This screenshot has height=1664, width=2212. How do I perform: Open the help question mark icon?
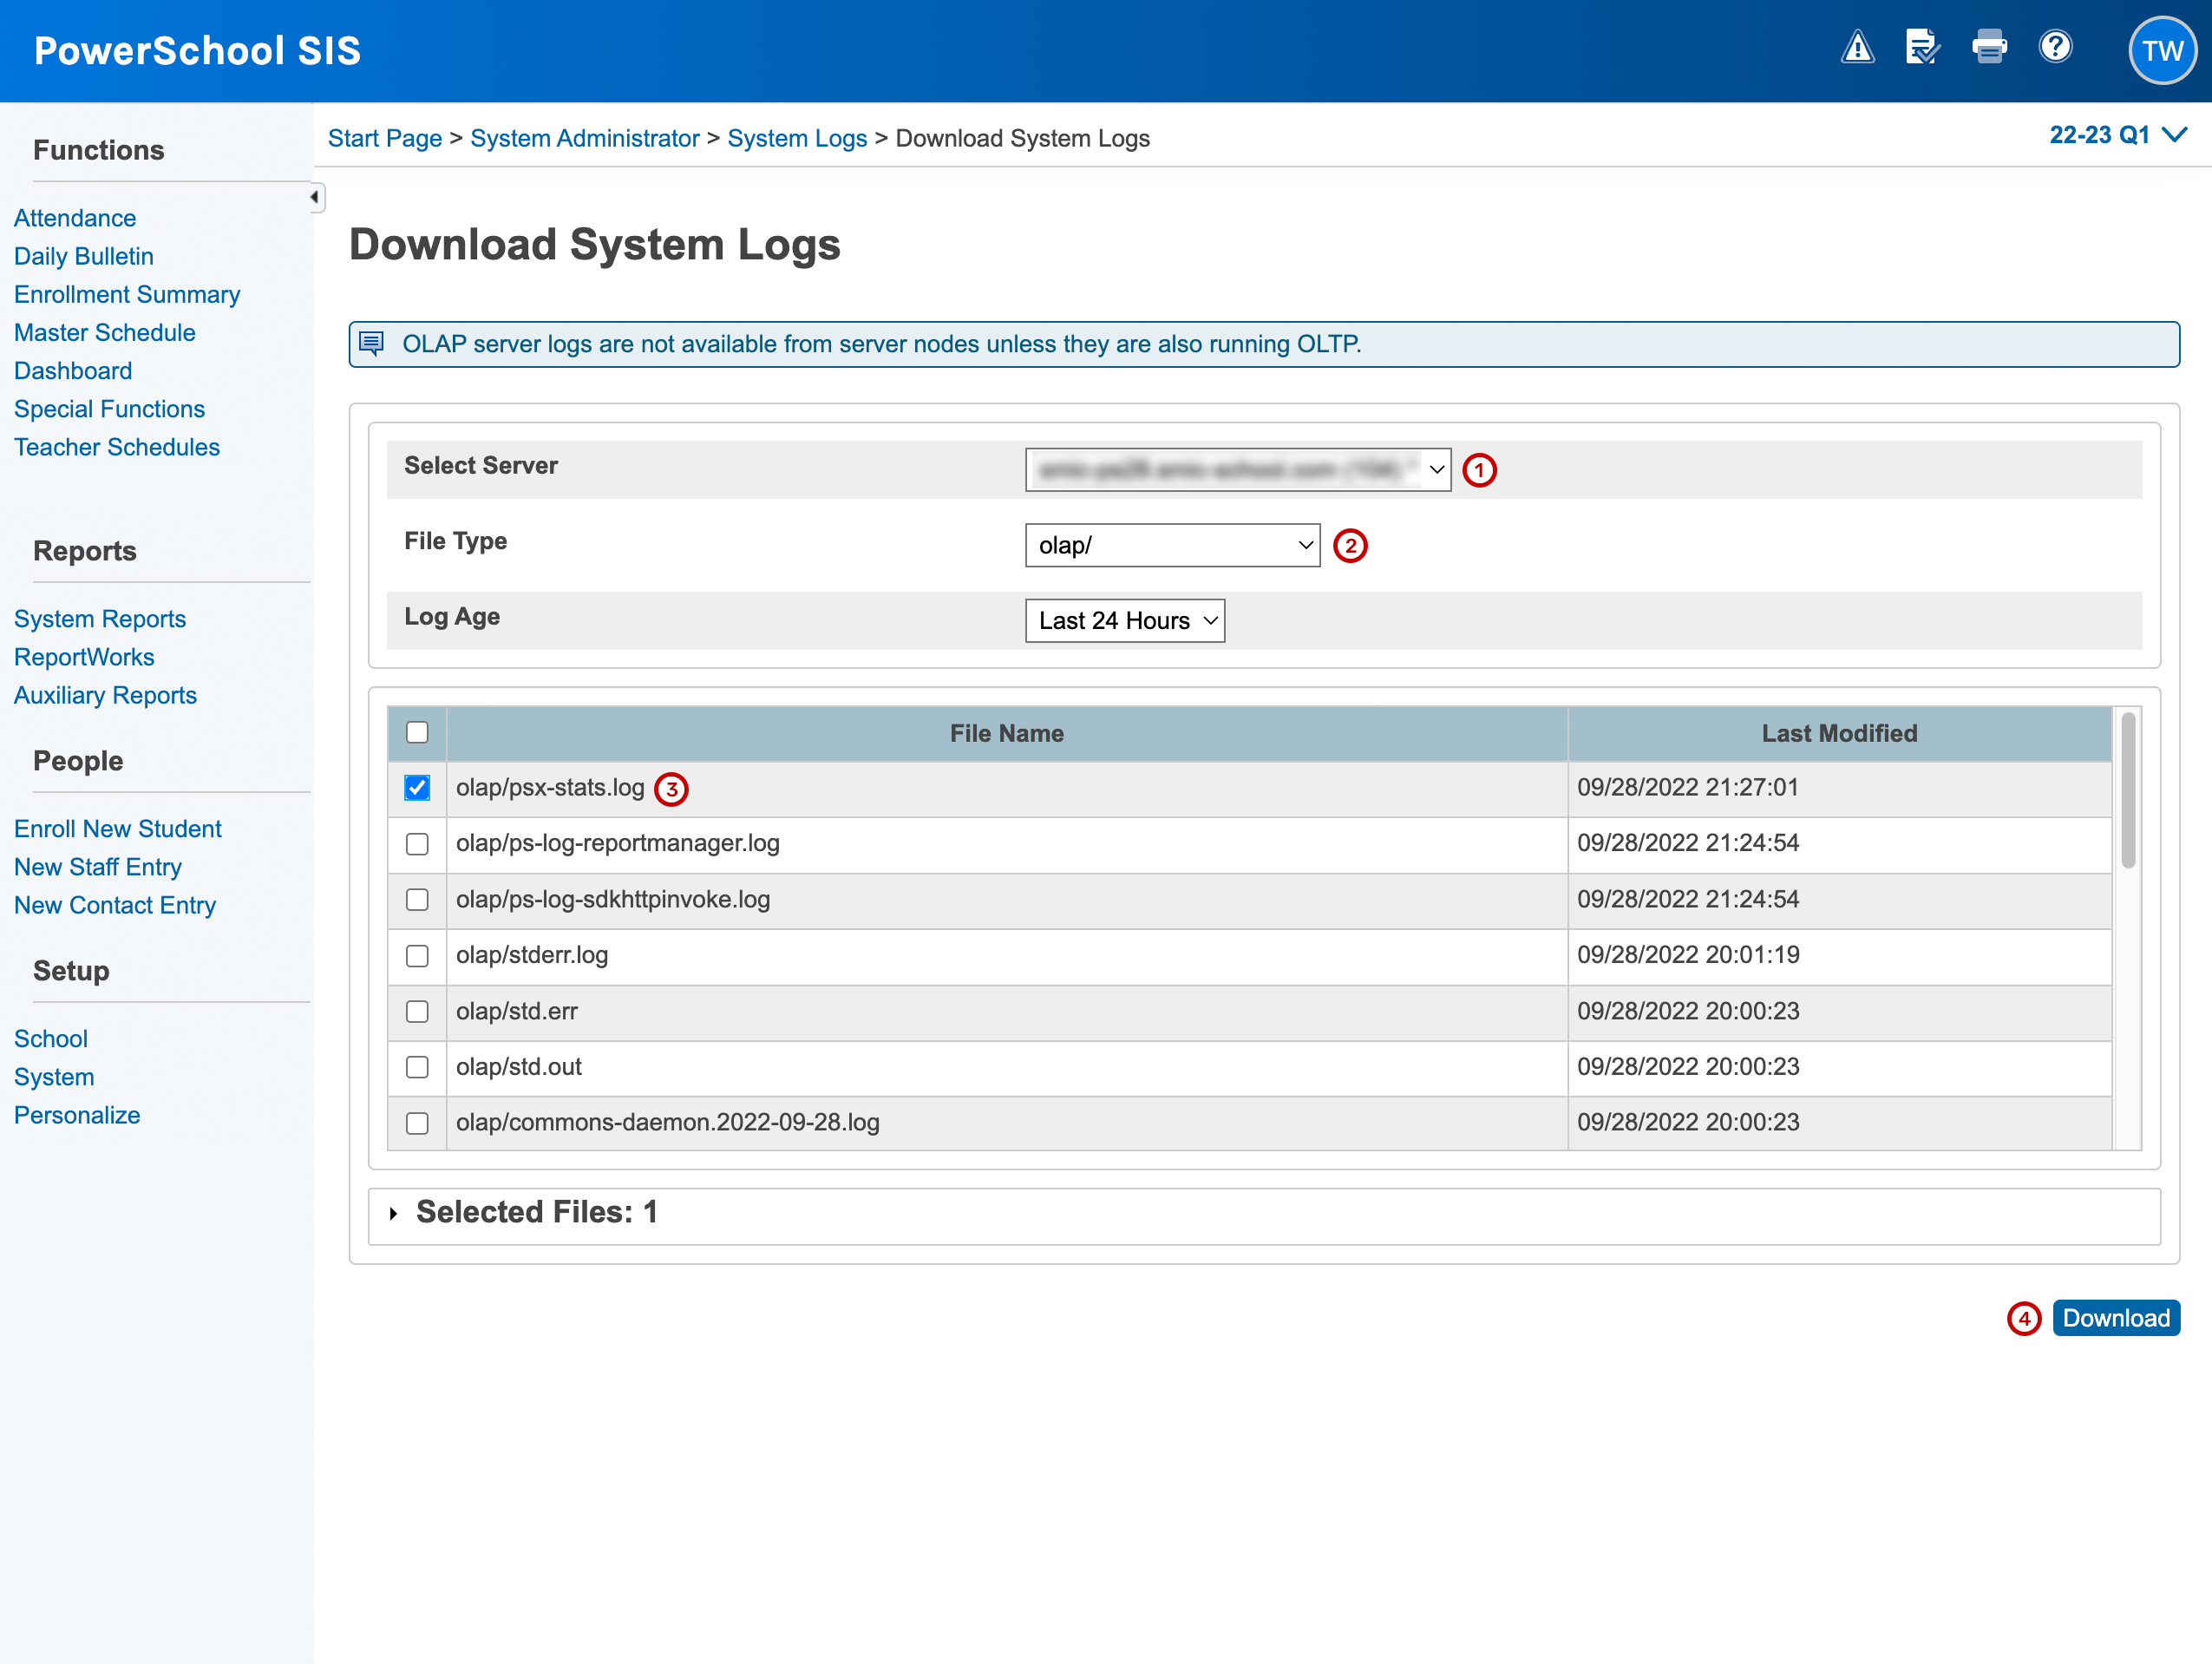pos(2055,47)
